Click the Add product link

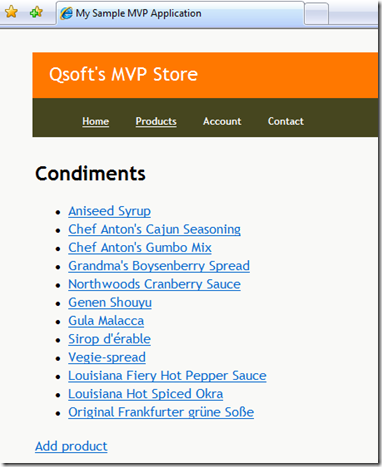[x=71, y=446]
